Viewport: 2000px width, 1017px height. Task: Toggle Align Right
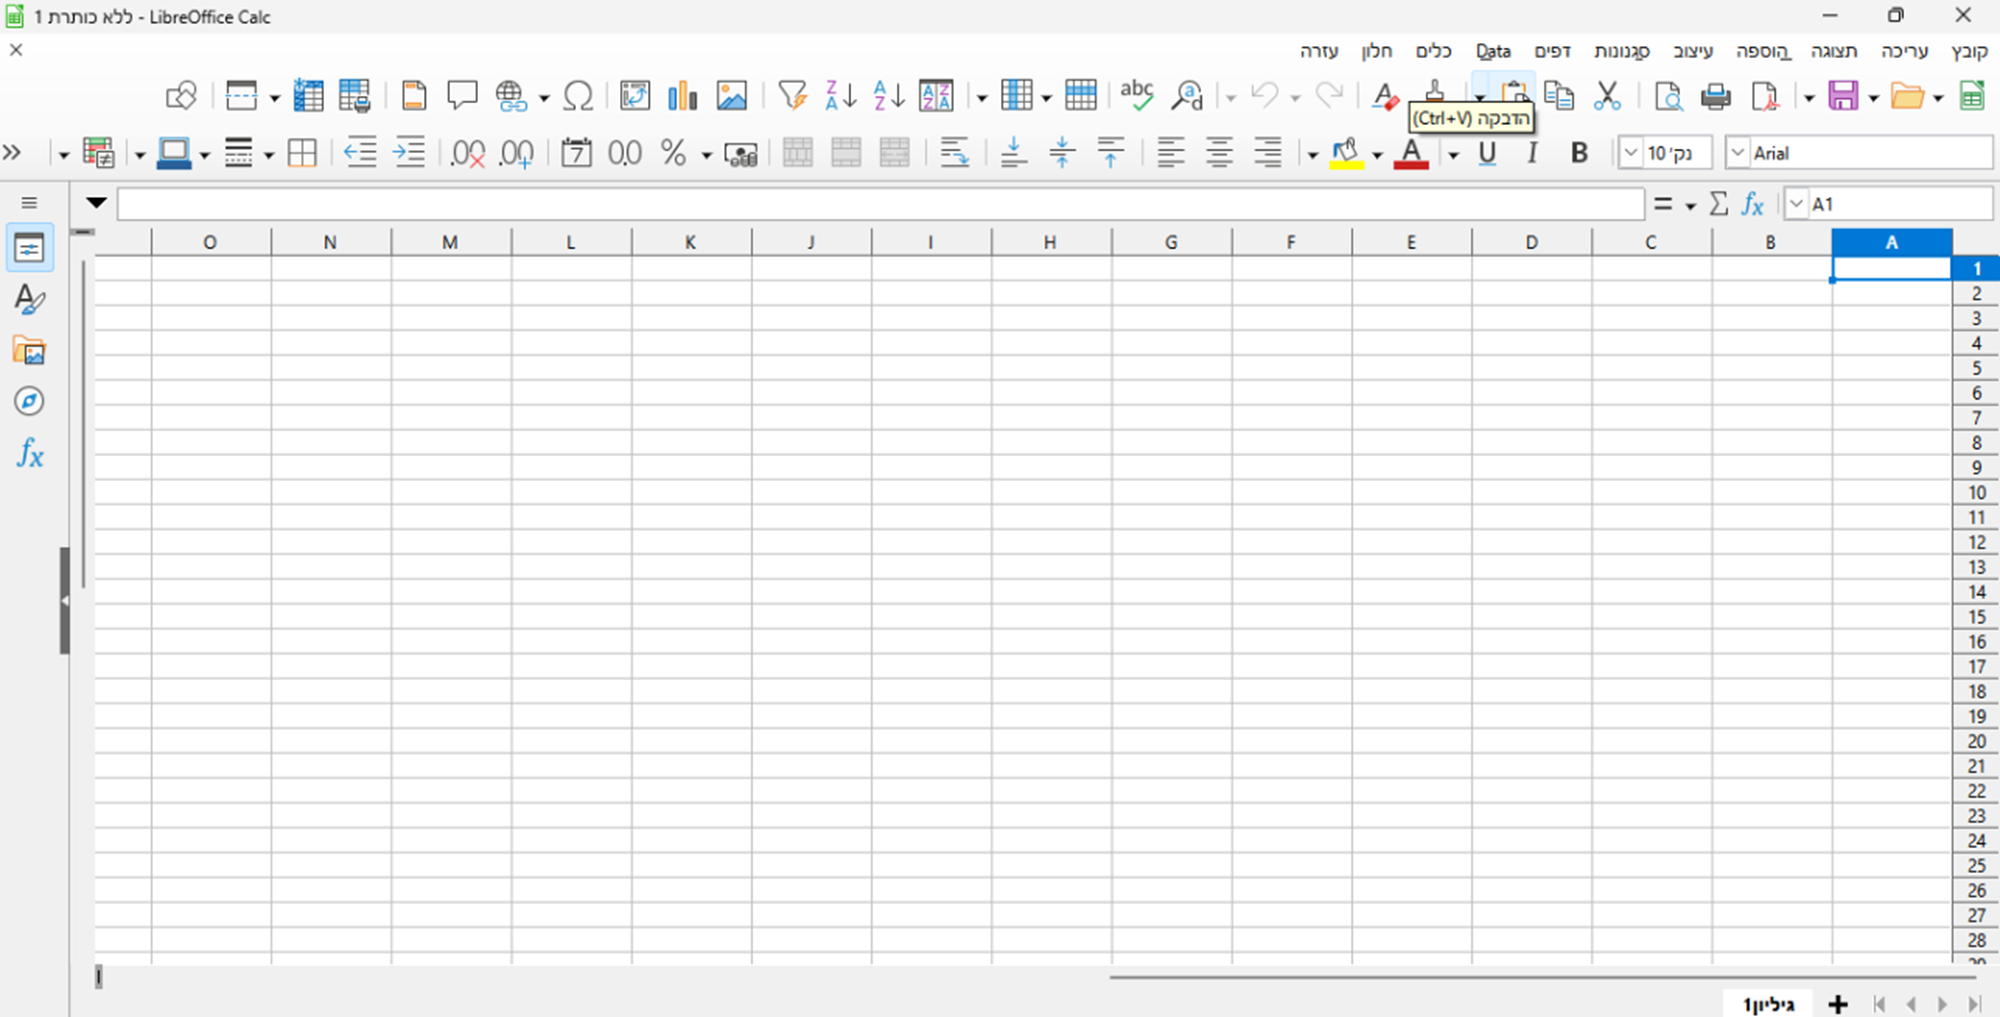click(x=1267, y=154)
